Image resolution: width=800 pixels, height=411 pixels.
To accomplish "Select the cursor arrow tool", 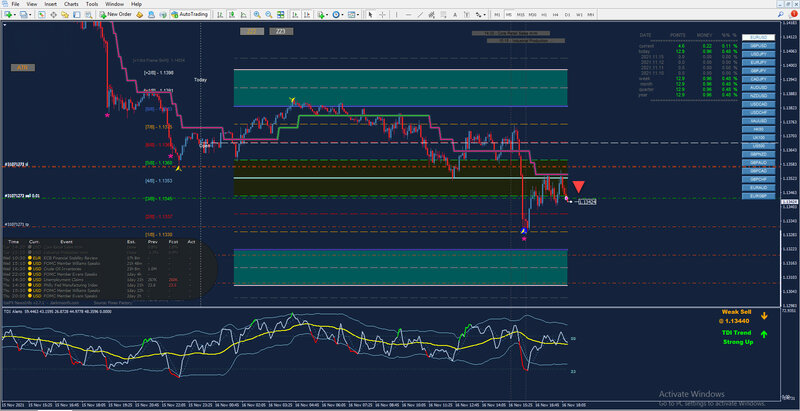I will coord(370,14).
